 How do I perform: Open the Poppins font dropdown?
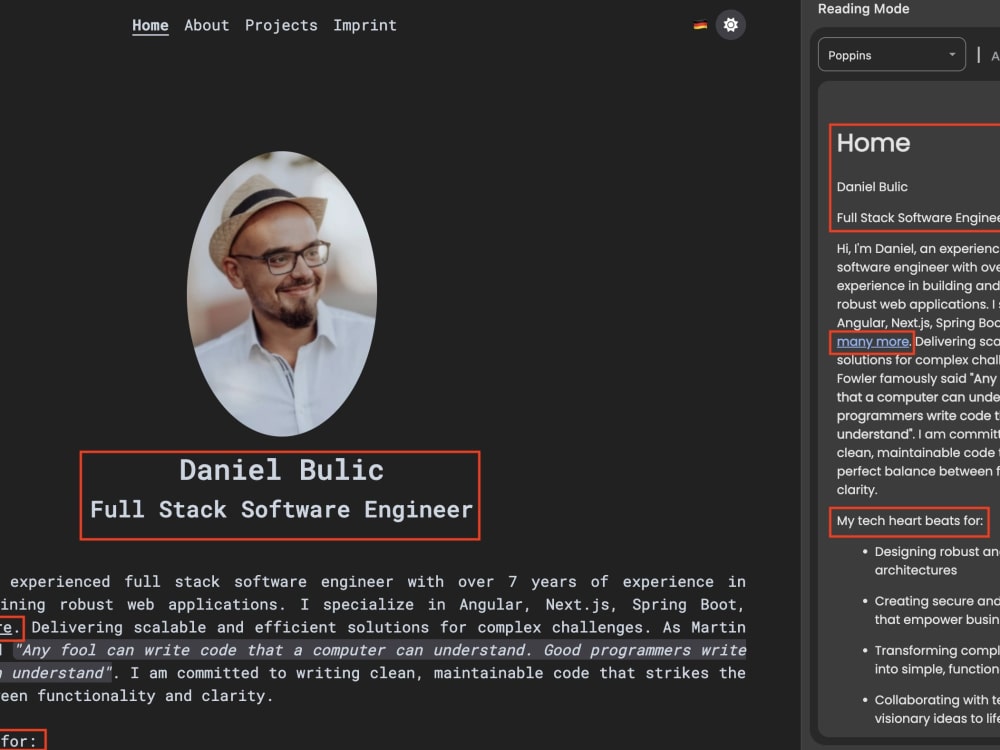point(892,55)
